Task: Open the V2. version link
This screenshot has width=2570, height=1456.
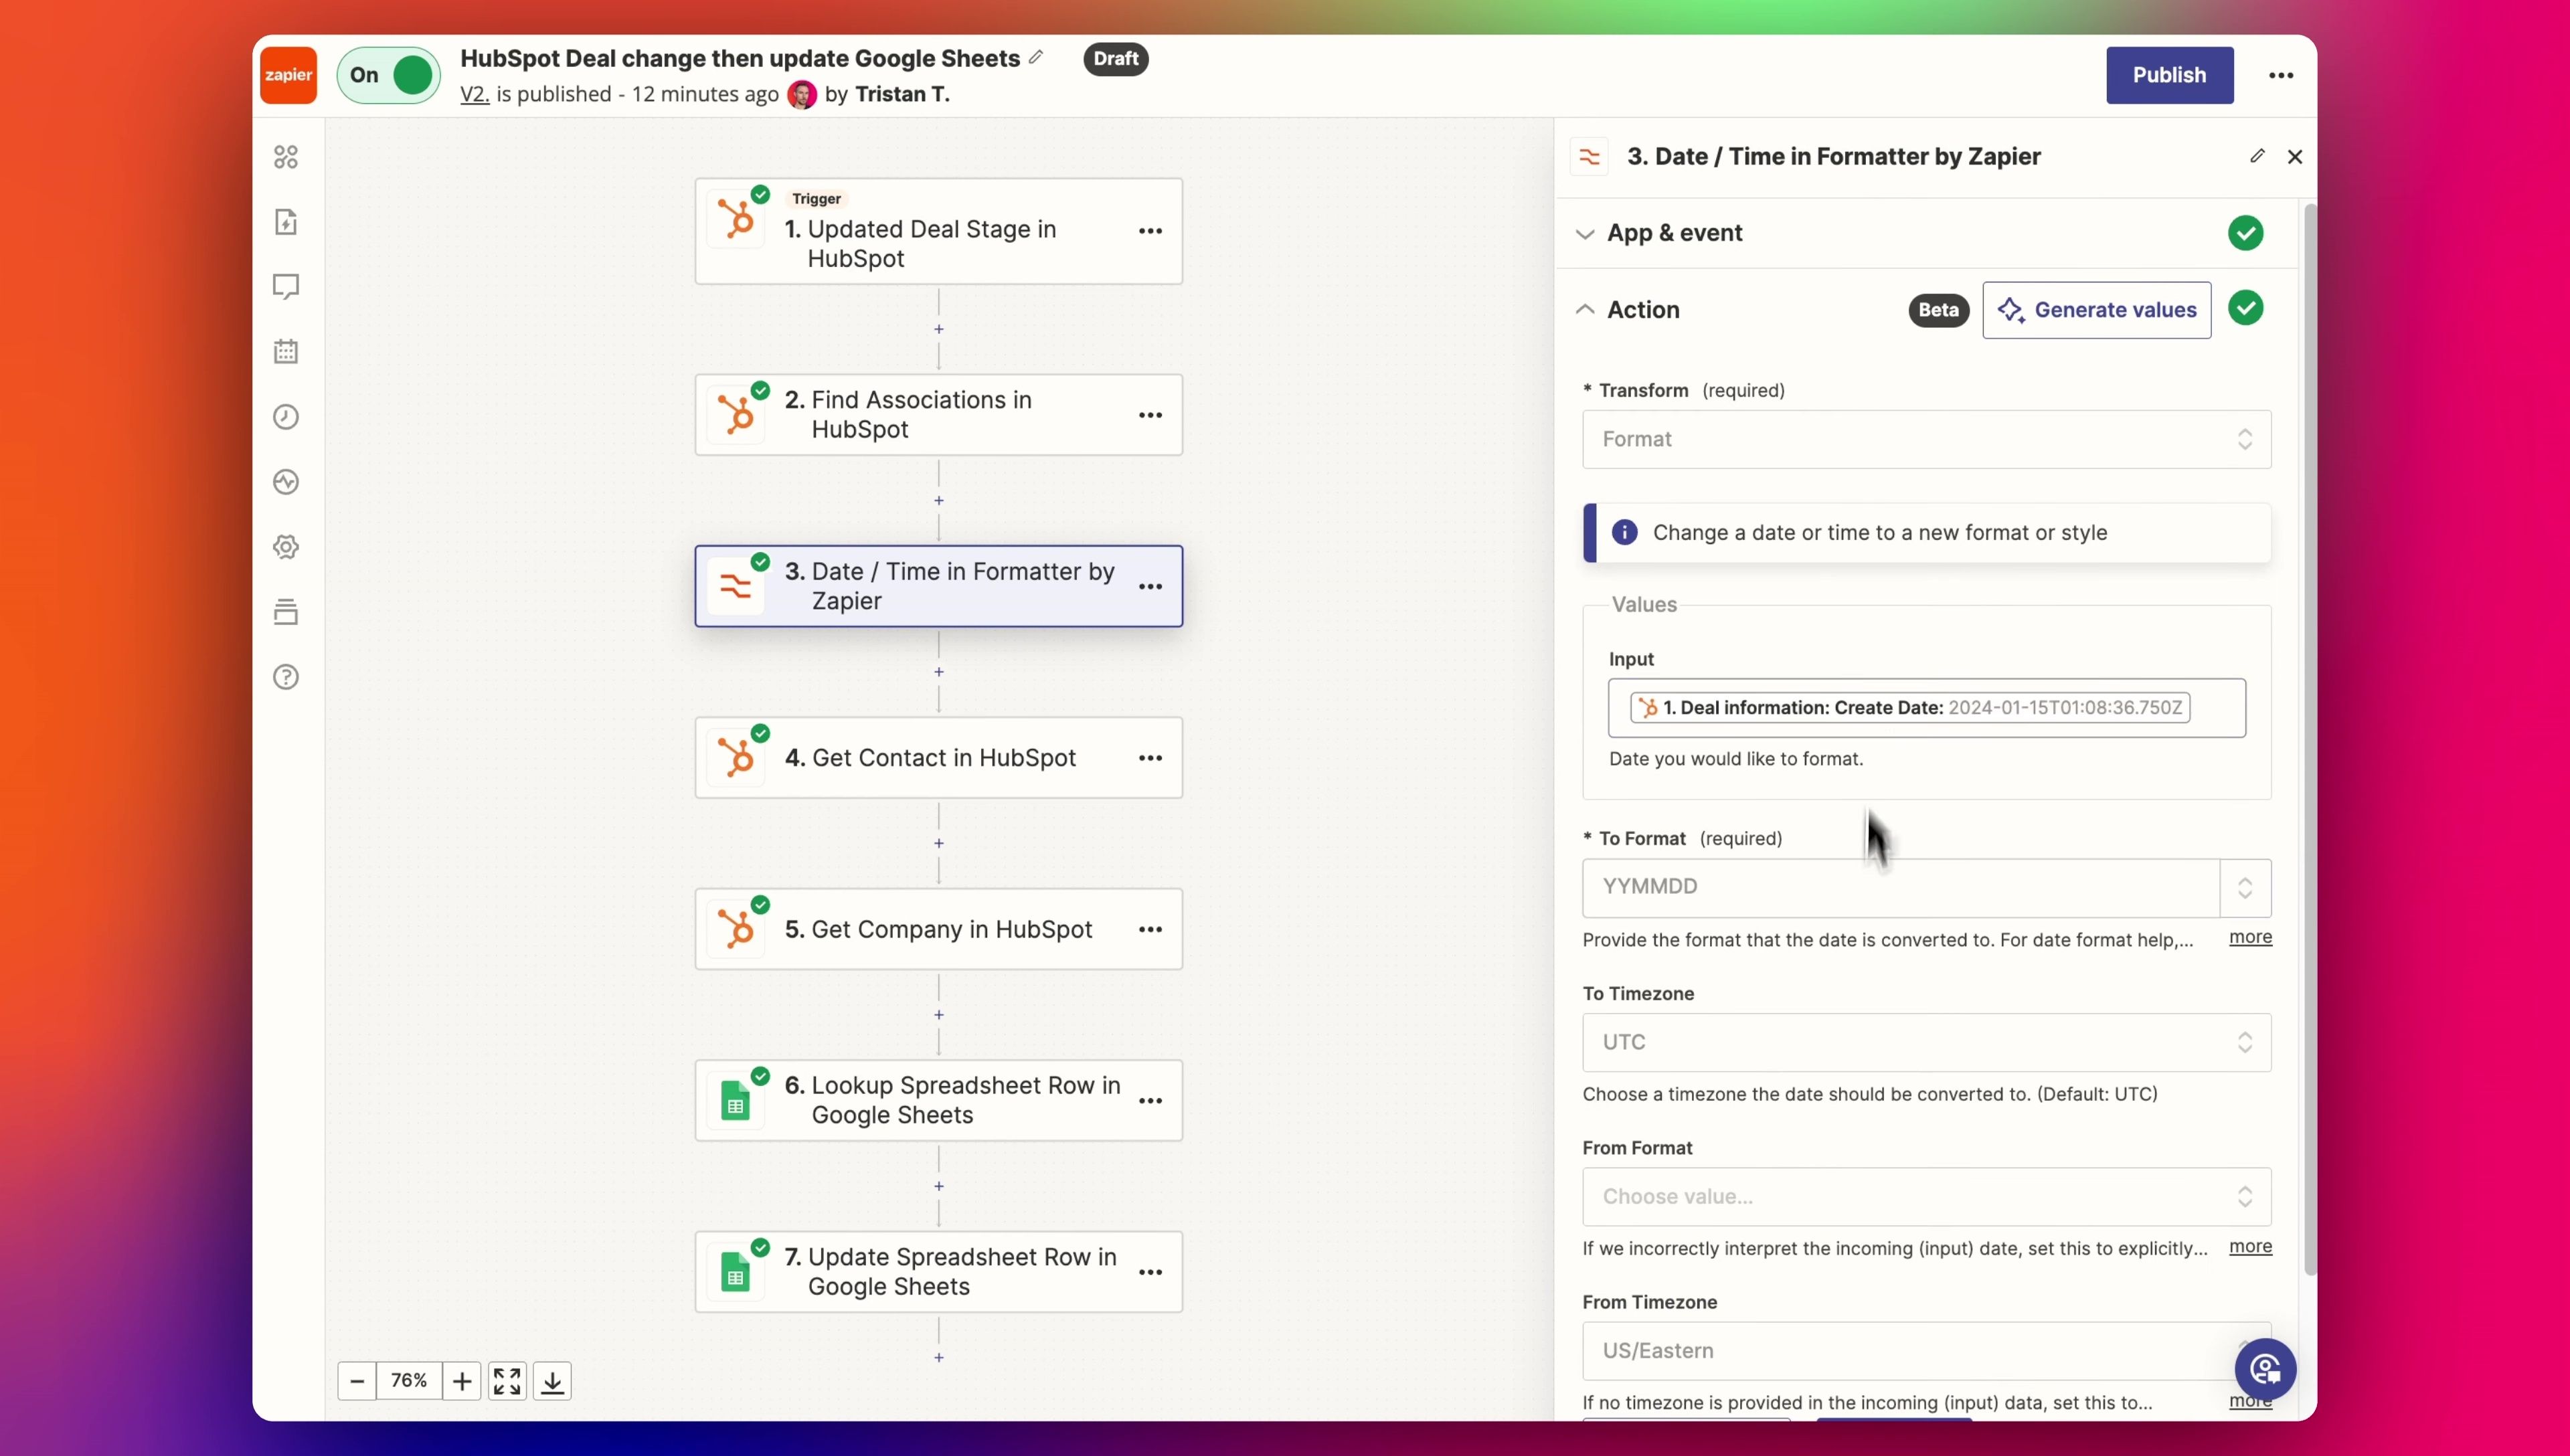Action: pos(474,94)
